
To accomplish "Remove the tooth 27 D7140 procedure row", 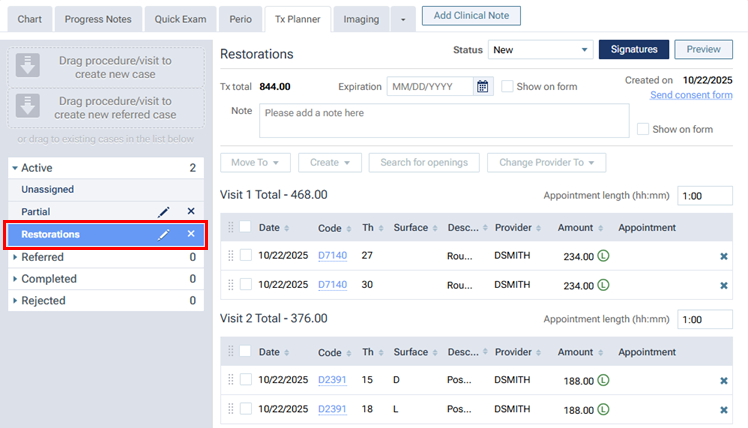I will coord(723,256).
